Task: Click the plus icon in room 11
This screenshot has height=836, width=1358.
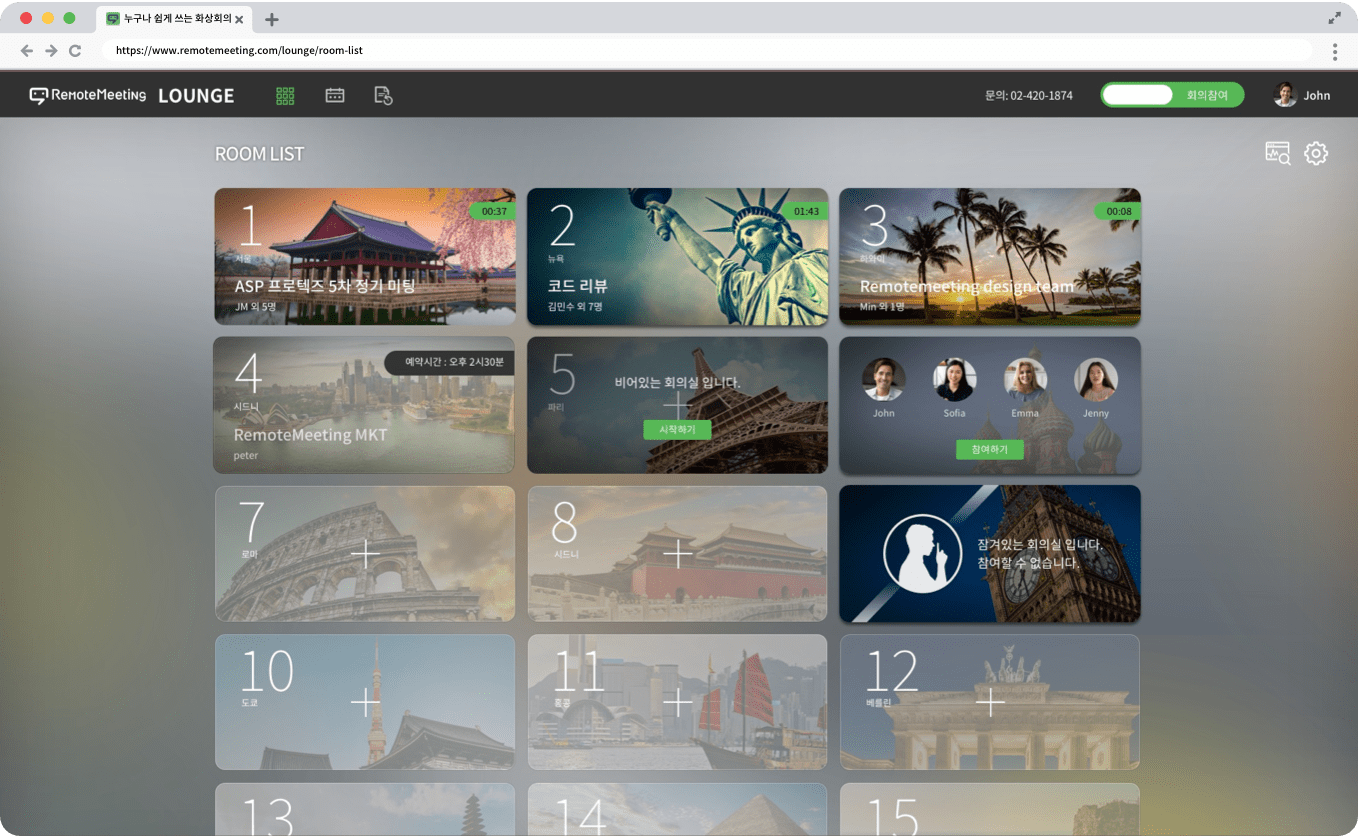Action: [x=678, y=702]
